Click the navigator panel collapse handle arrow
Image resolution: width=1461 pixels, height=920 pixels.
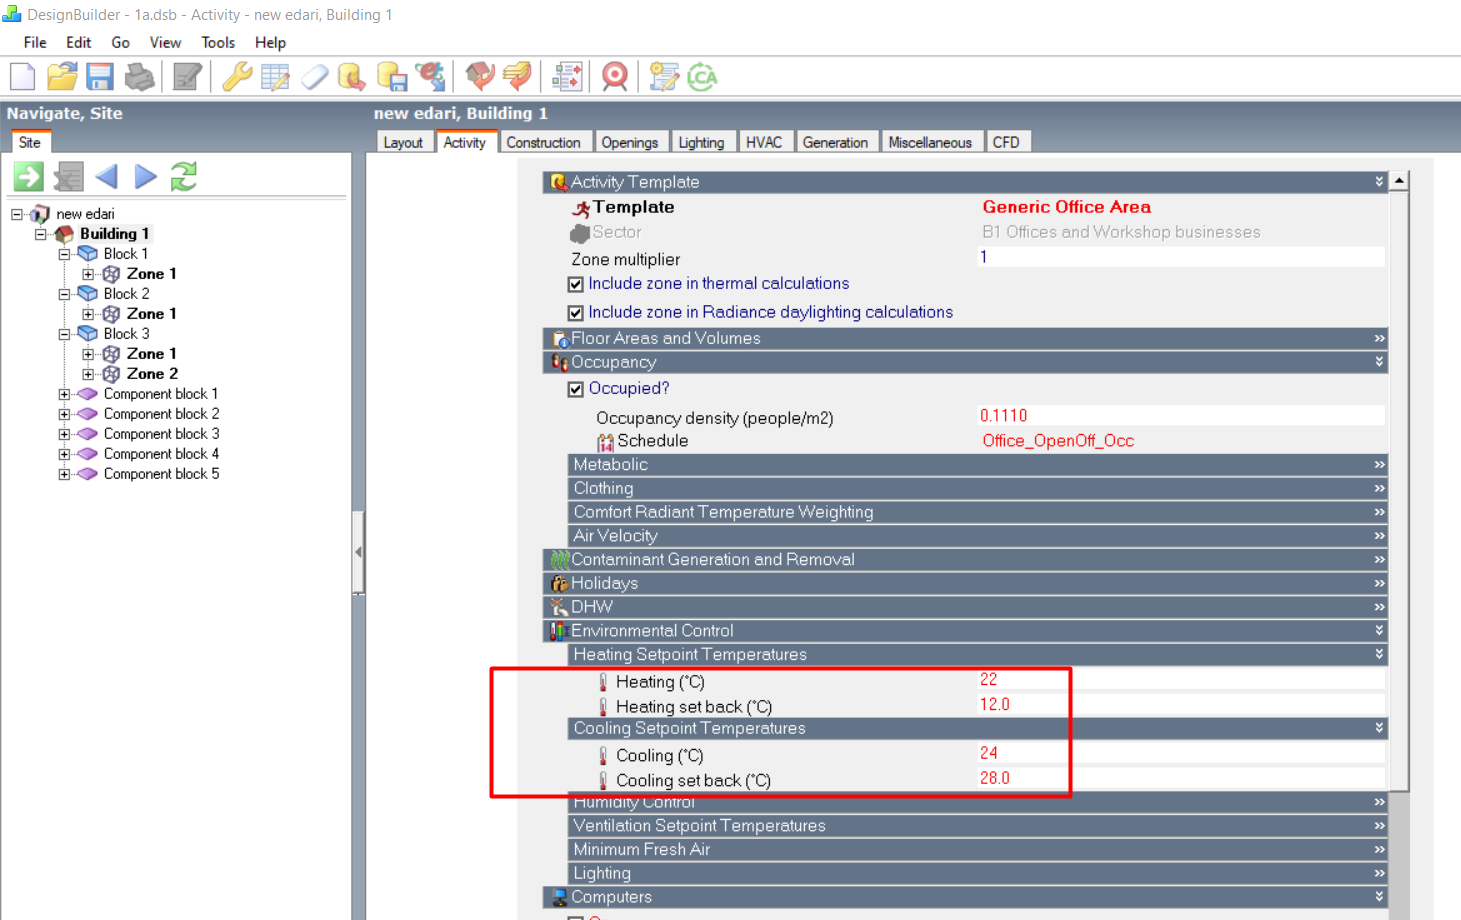[x=358, y=552]
